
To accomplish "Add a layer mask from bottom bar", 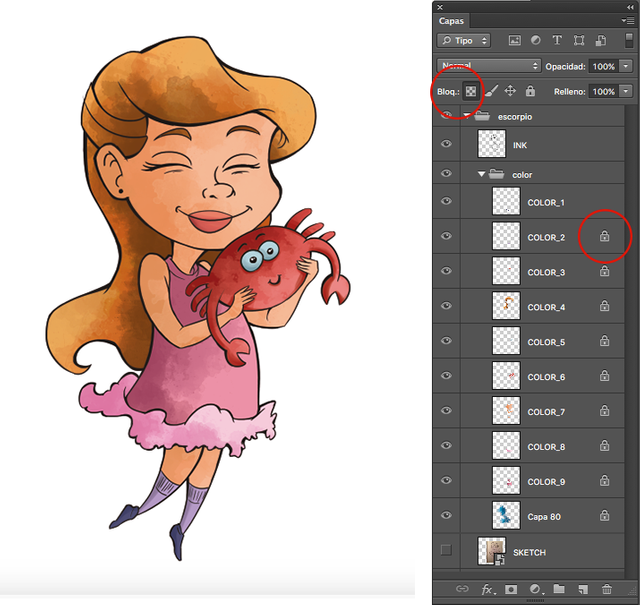I will pos(512,590).
